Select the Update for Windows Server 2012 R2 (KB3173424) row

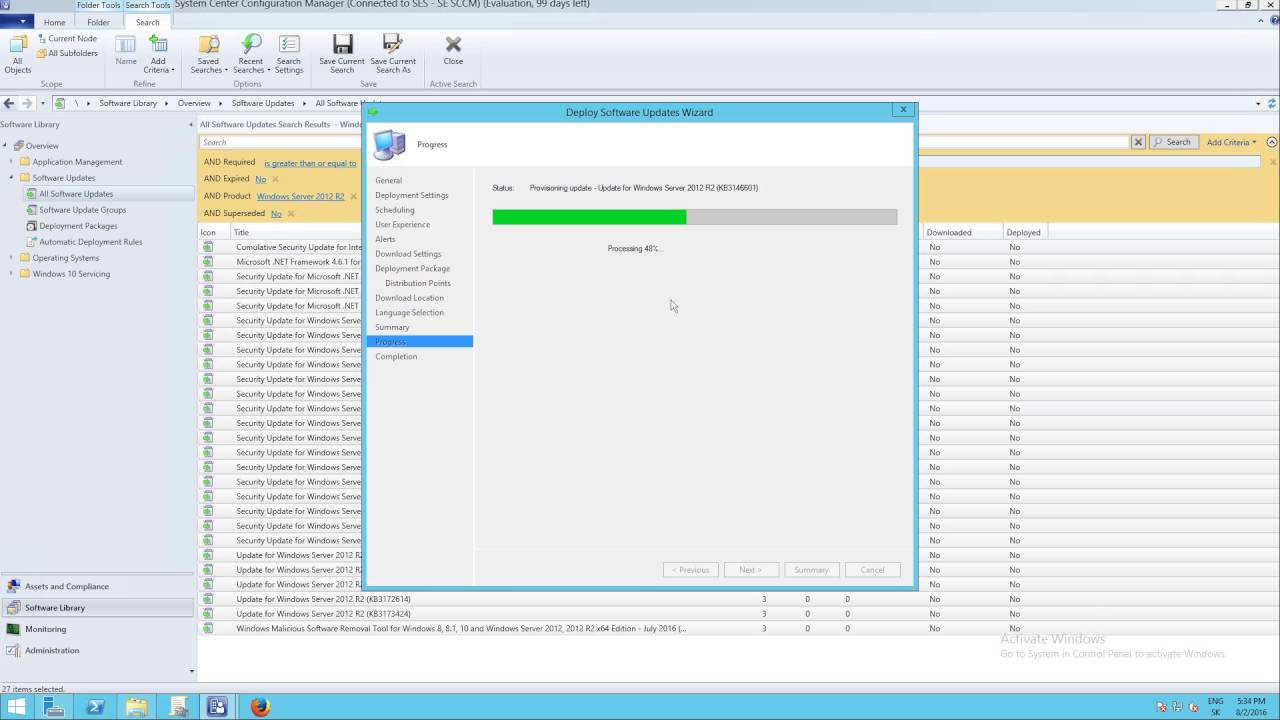(738, 614)
